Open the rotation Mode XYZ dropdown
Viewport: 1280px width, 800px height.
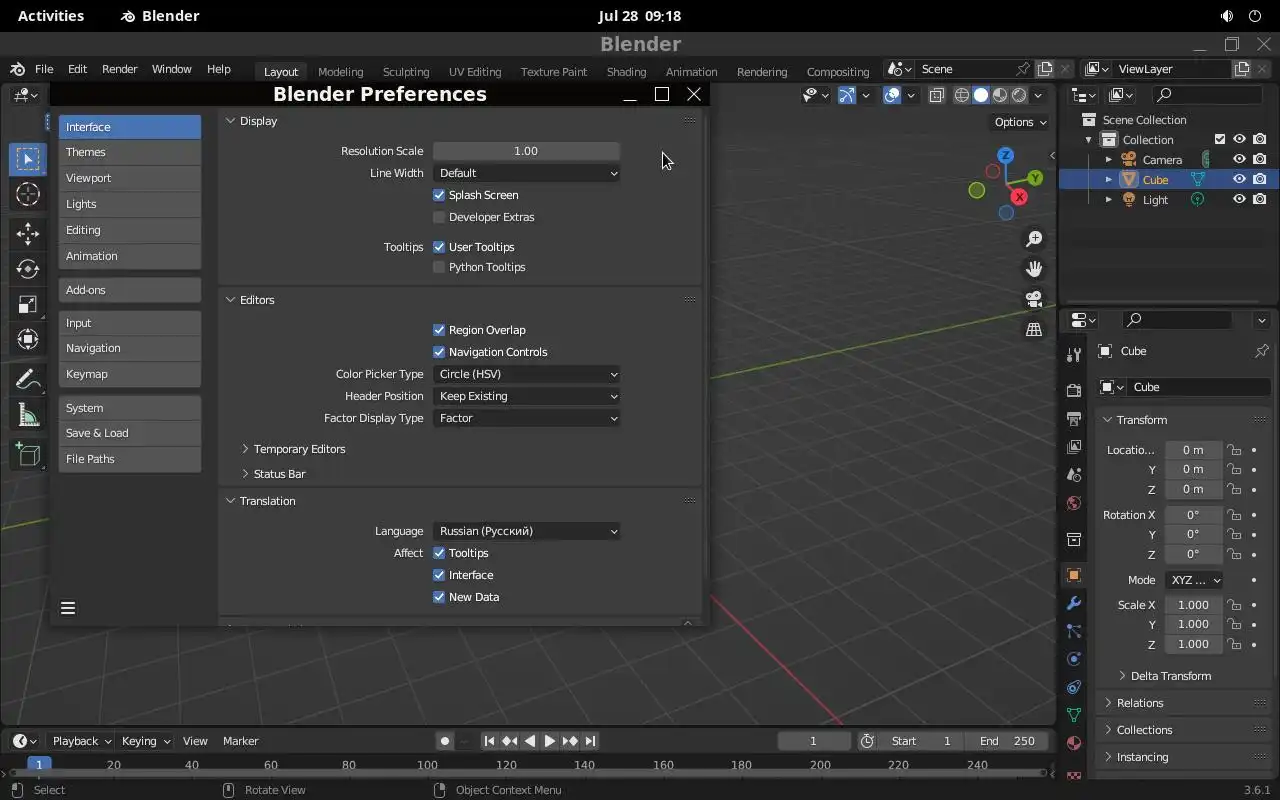click(1194, 580)
